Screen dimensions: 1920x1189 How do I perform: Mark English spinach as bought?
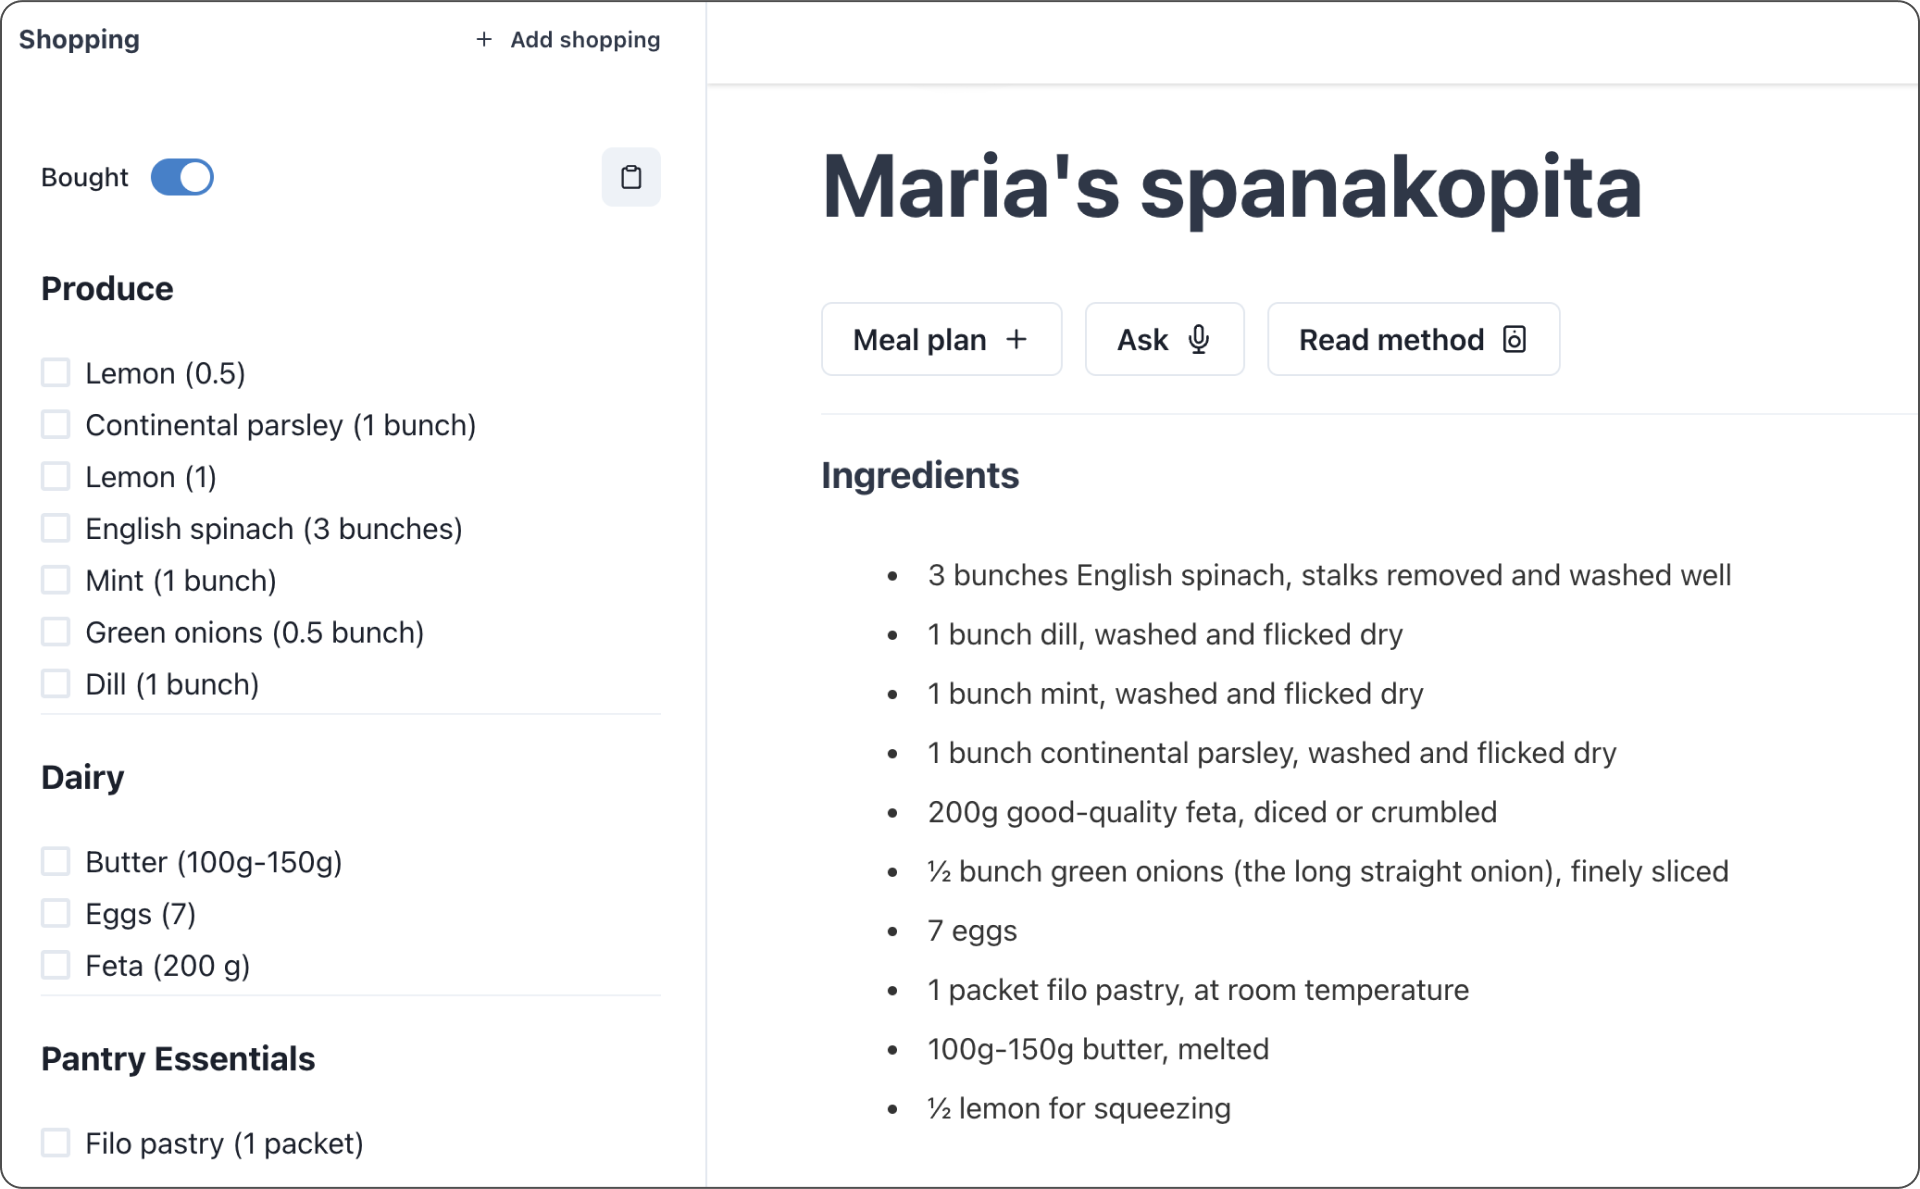(56, 528)
